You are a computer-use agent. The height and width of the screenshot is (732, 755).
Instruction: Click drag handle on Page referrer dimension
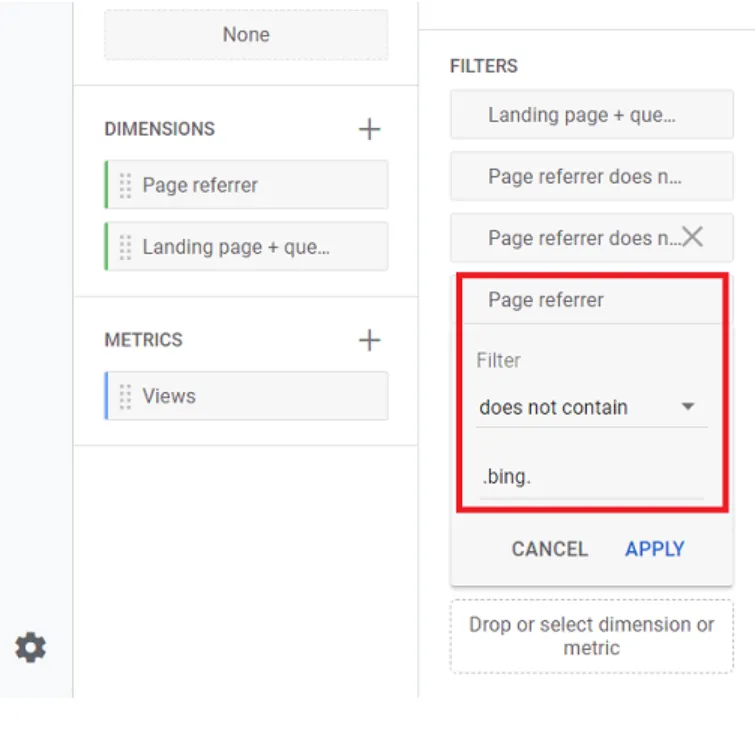(126, 185)
